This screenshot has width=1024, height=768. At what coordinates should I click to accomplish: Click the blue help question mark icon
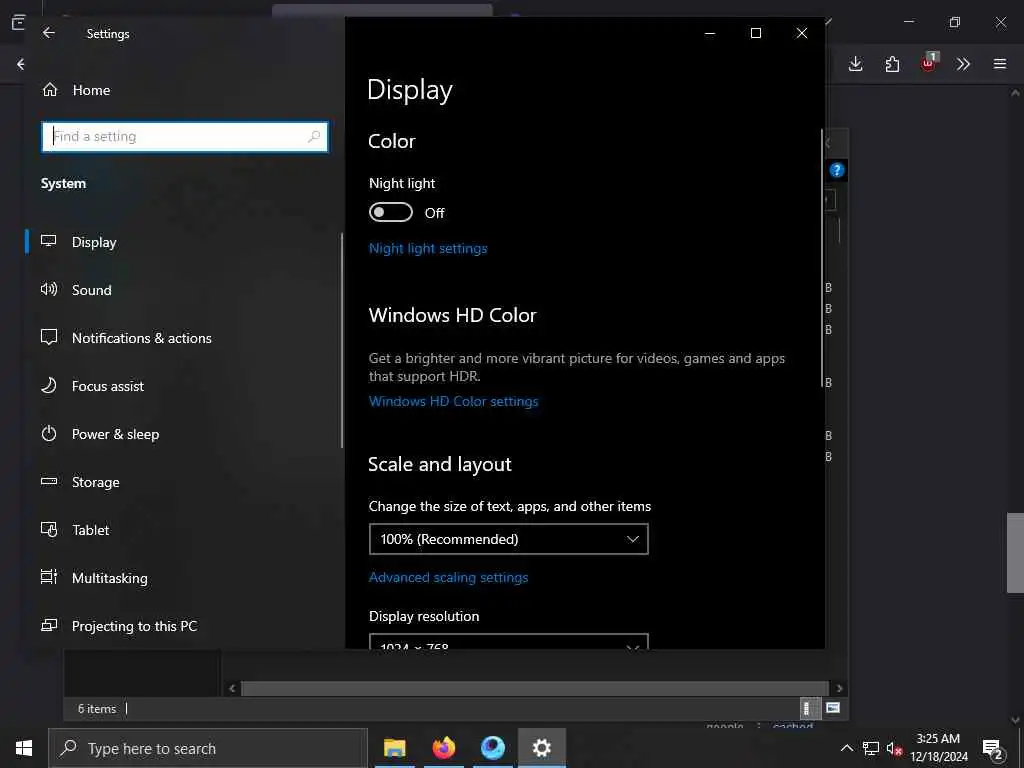[x=837, y=170]
